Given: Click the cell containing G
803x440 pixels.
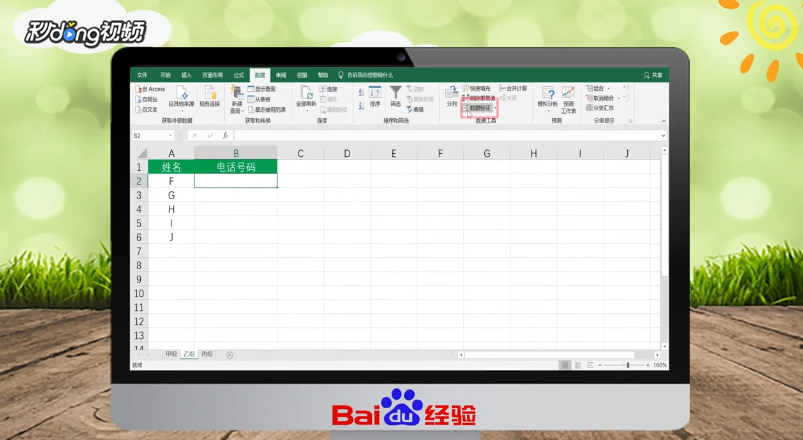Looking at the screenshot, I should tap(171, 195).
